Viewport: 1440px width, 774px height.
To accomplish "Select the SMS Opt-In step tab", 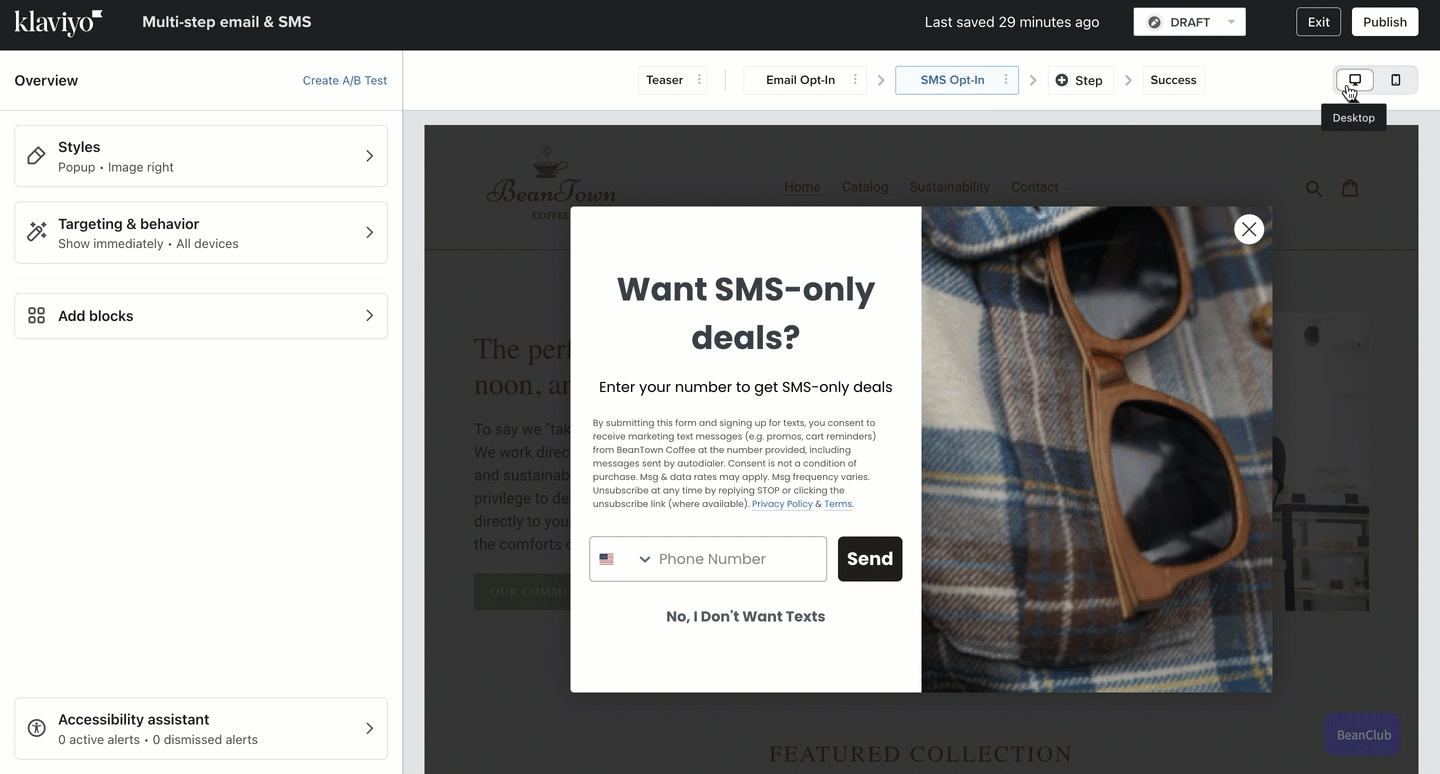I will (952, 80).
